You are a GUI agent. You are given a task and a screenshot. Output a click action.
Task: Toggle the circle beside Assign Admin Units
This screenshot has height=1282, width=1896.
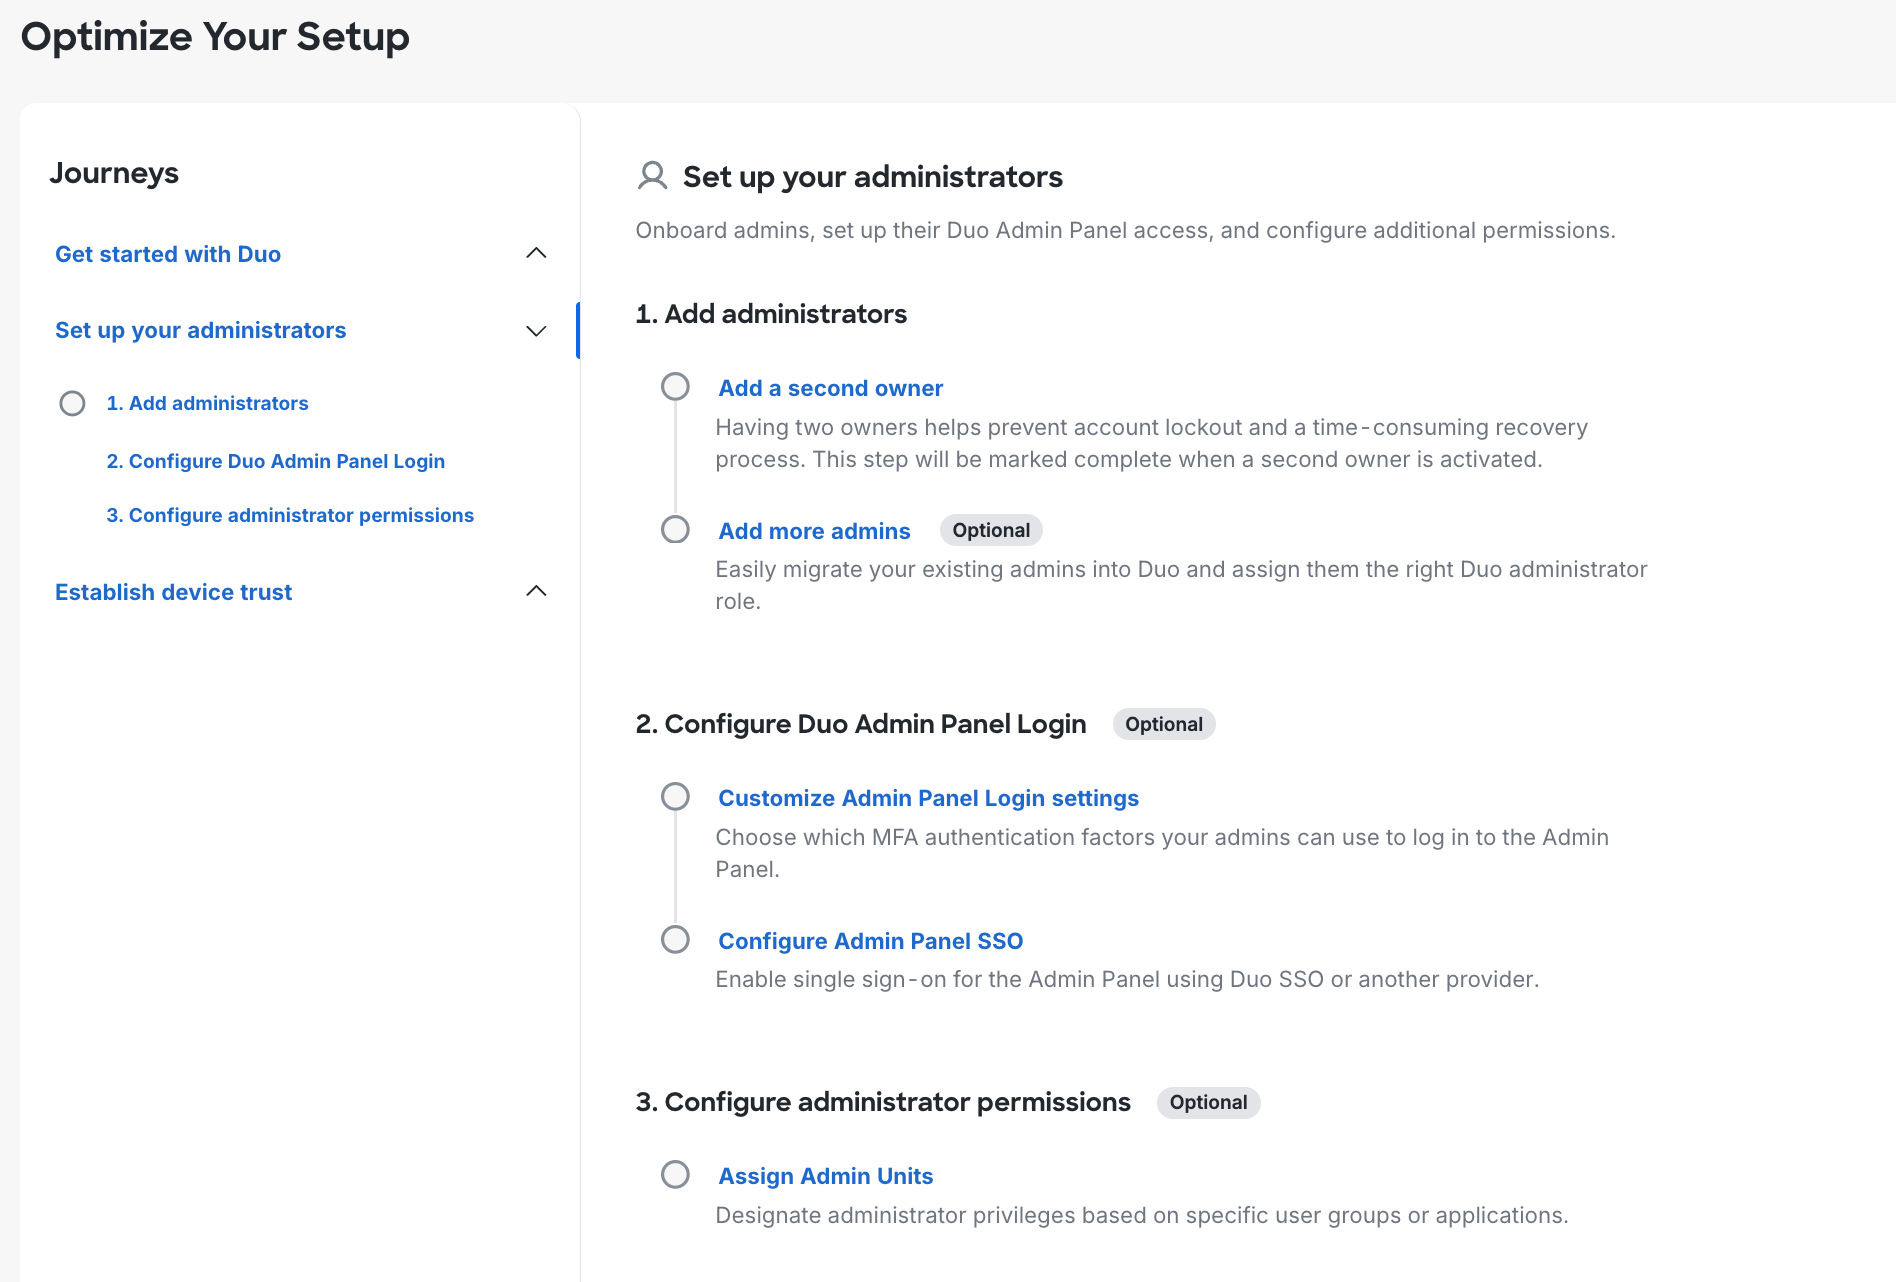click(675, 1174)
